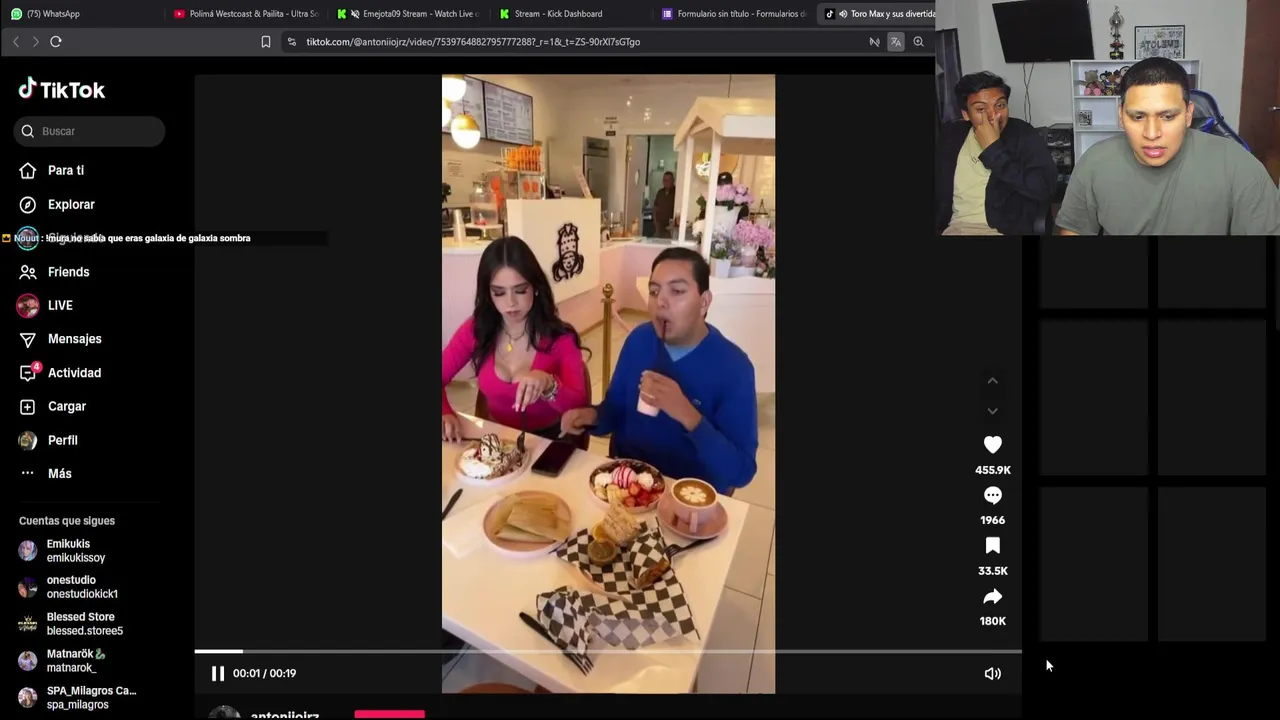Go to the next video, down arrow

pyautogui.click(x=992, y=411)
